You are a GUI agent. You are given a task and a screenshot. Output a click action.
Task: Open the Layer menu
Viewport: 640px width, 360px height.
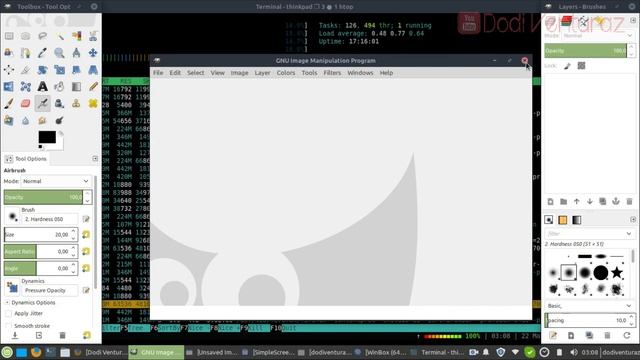262,73
